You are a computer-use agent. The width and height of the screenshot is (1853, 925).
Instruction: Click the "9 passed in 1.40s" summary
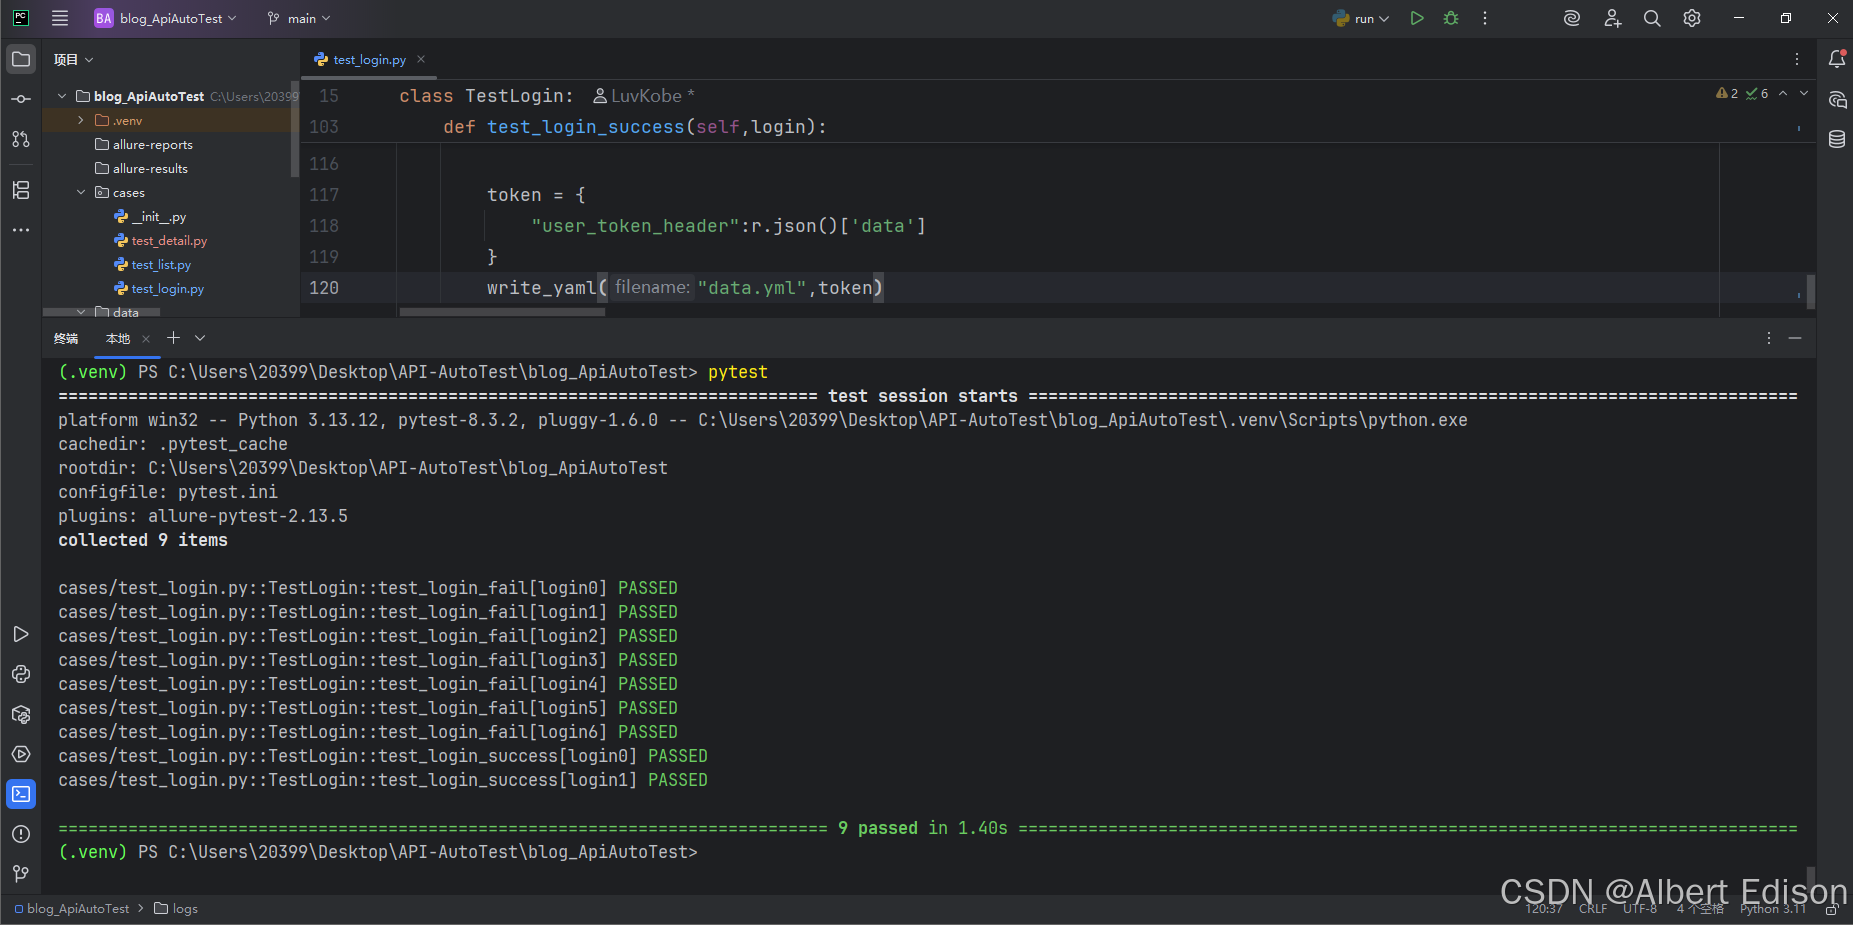923,828
